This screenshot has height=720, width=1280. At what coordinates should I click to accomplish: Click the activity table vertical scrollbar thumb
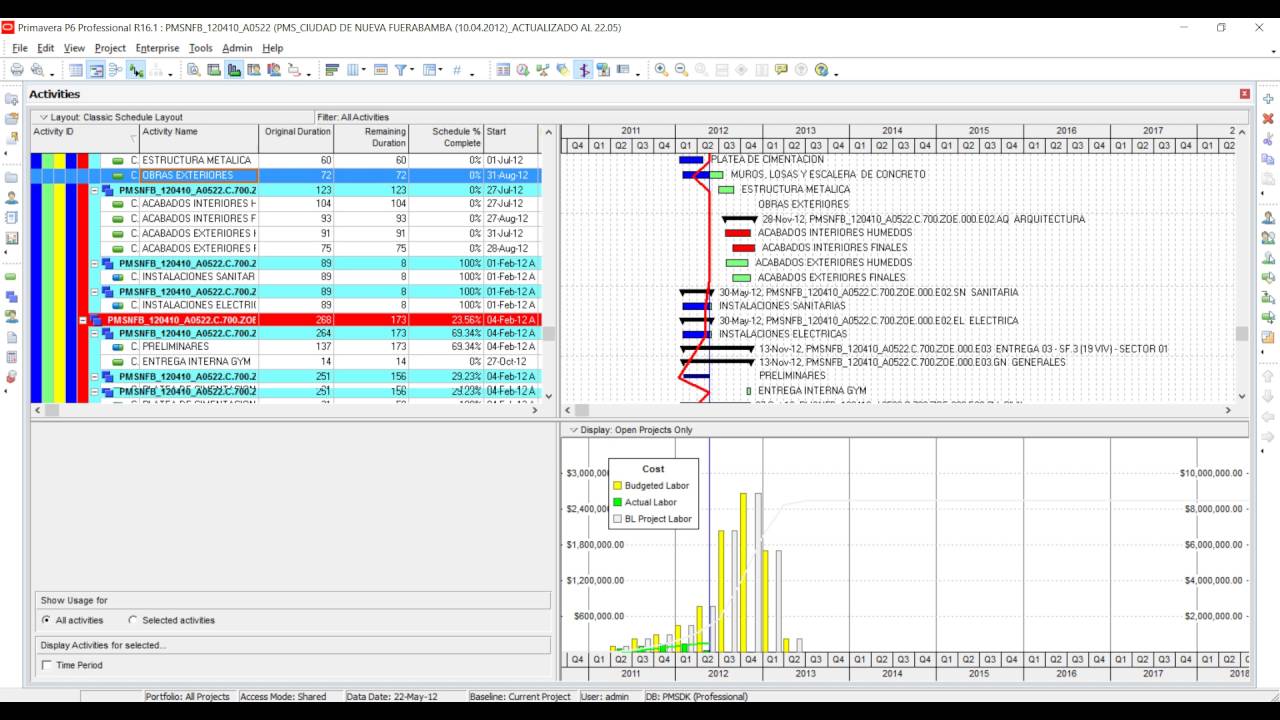(x=548, y=334)
